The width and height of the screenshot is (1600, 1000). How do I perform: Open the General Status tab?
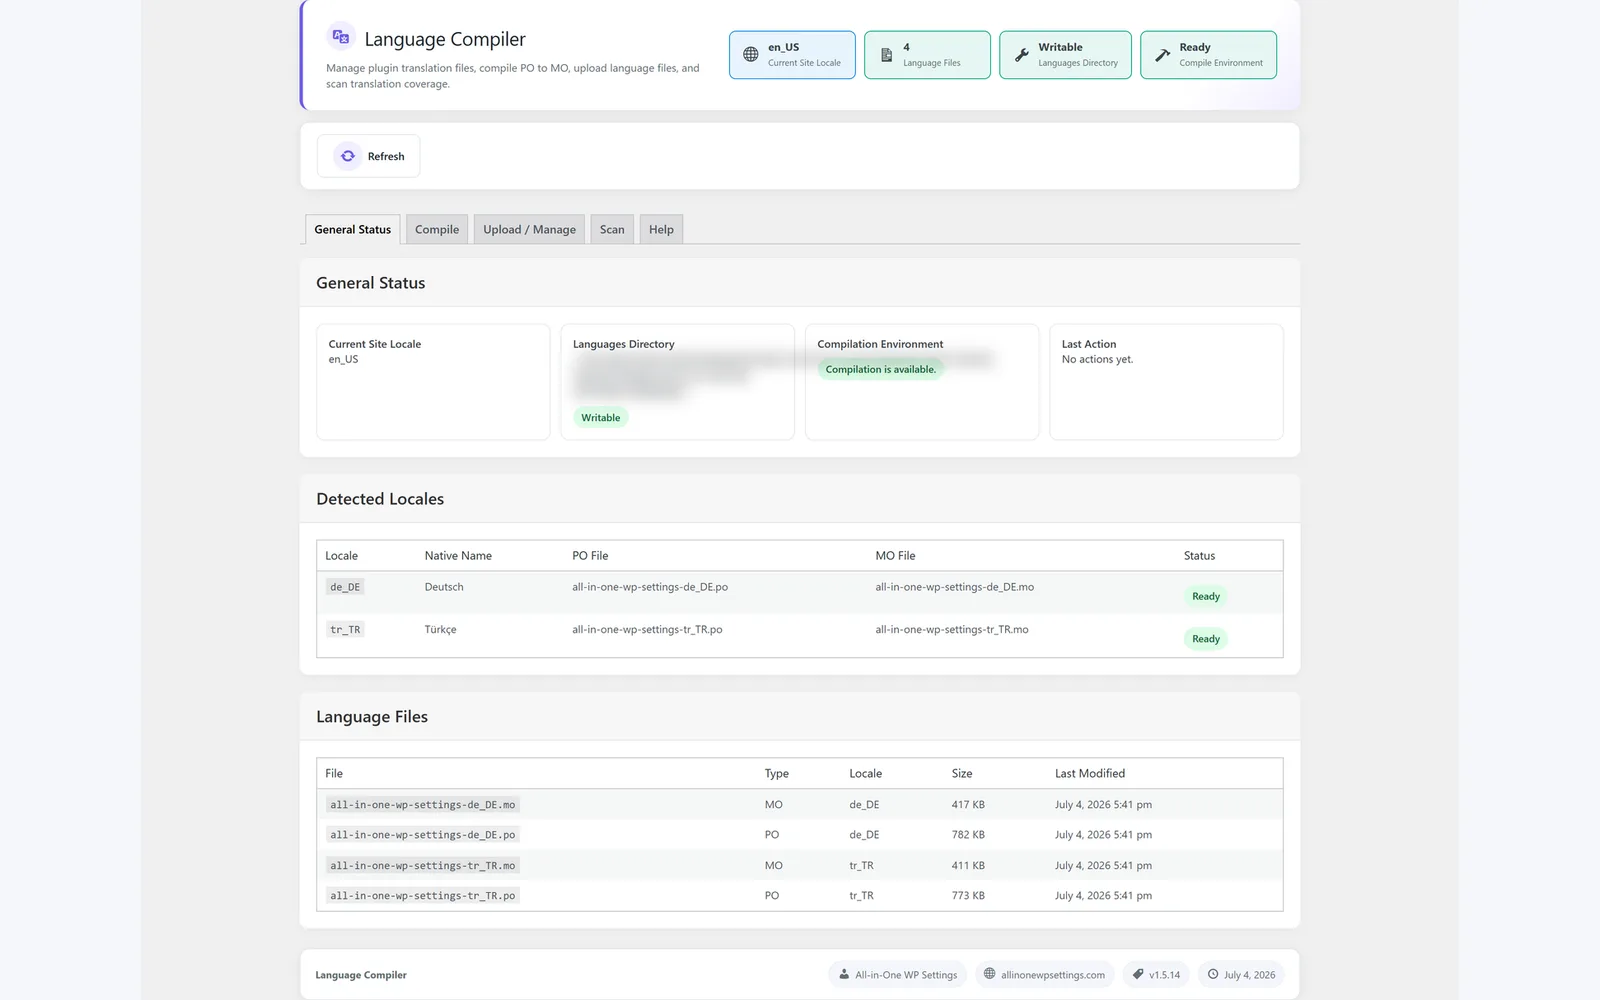click(353, 229)
